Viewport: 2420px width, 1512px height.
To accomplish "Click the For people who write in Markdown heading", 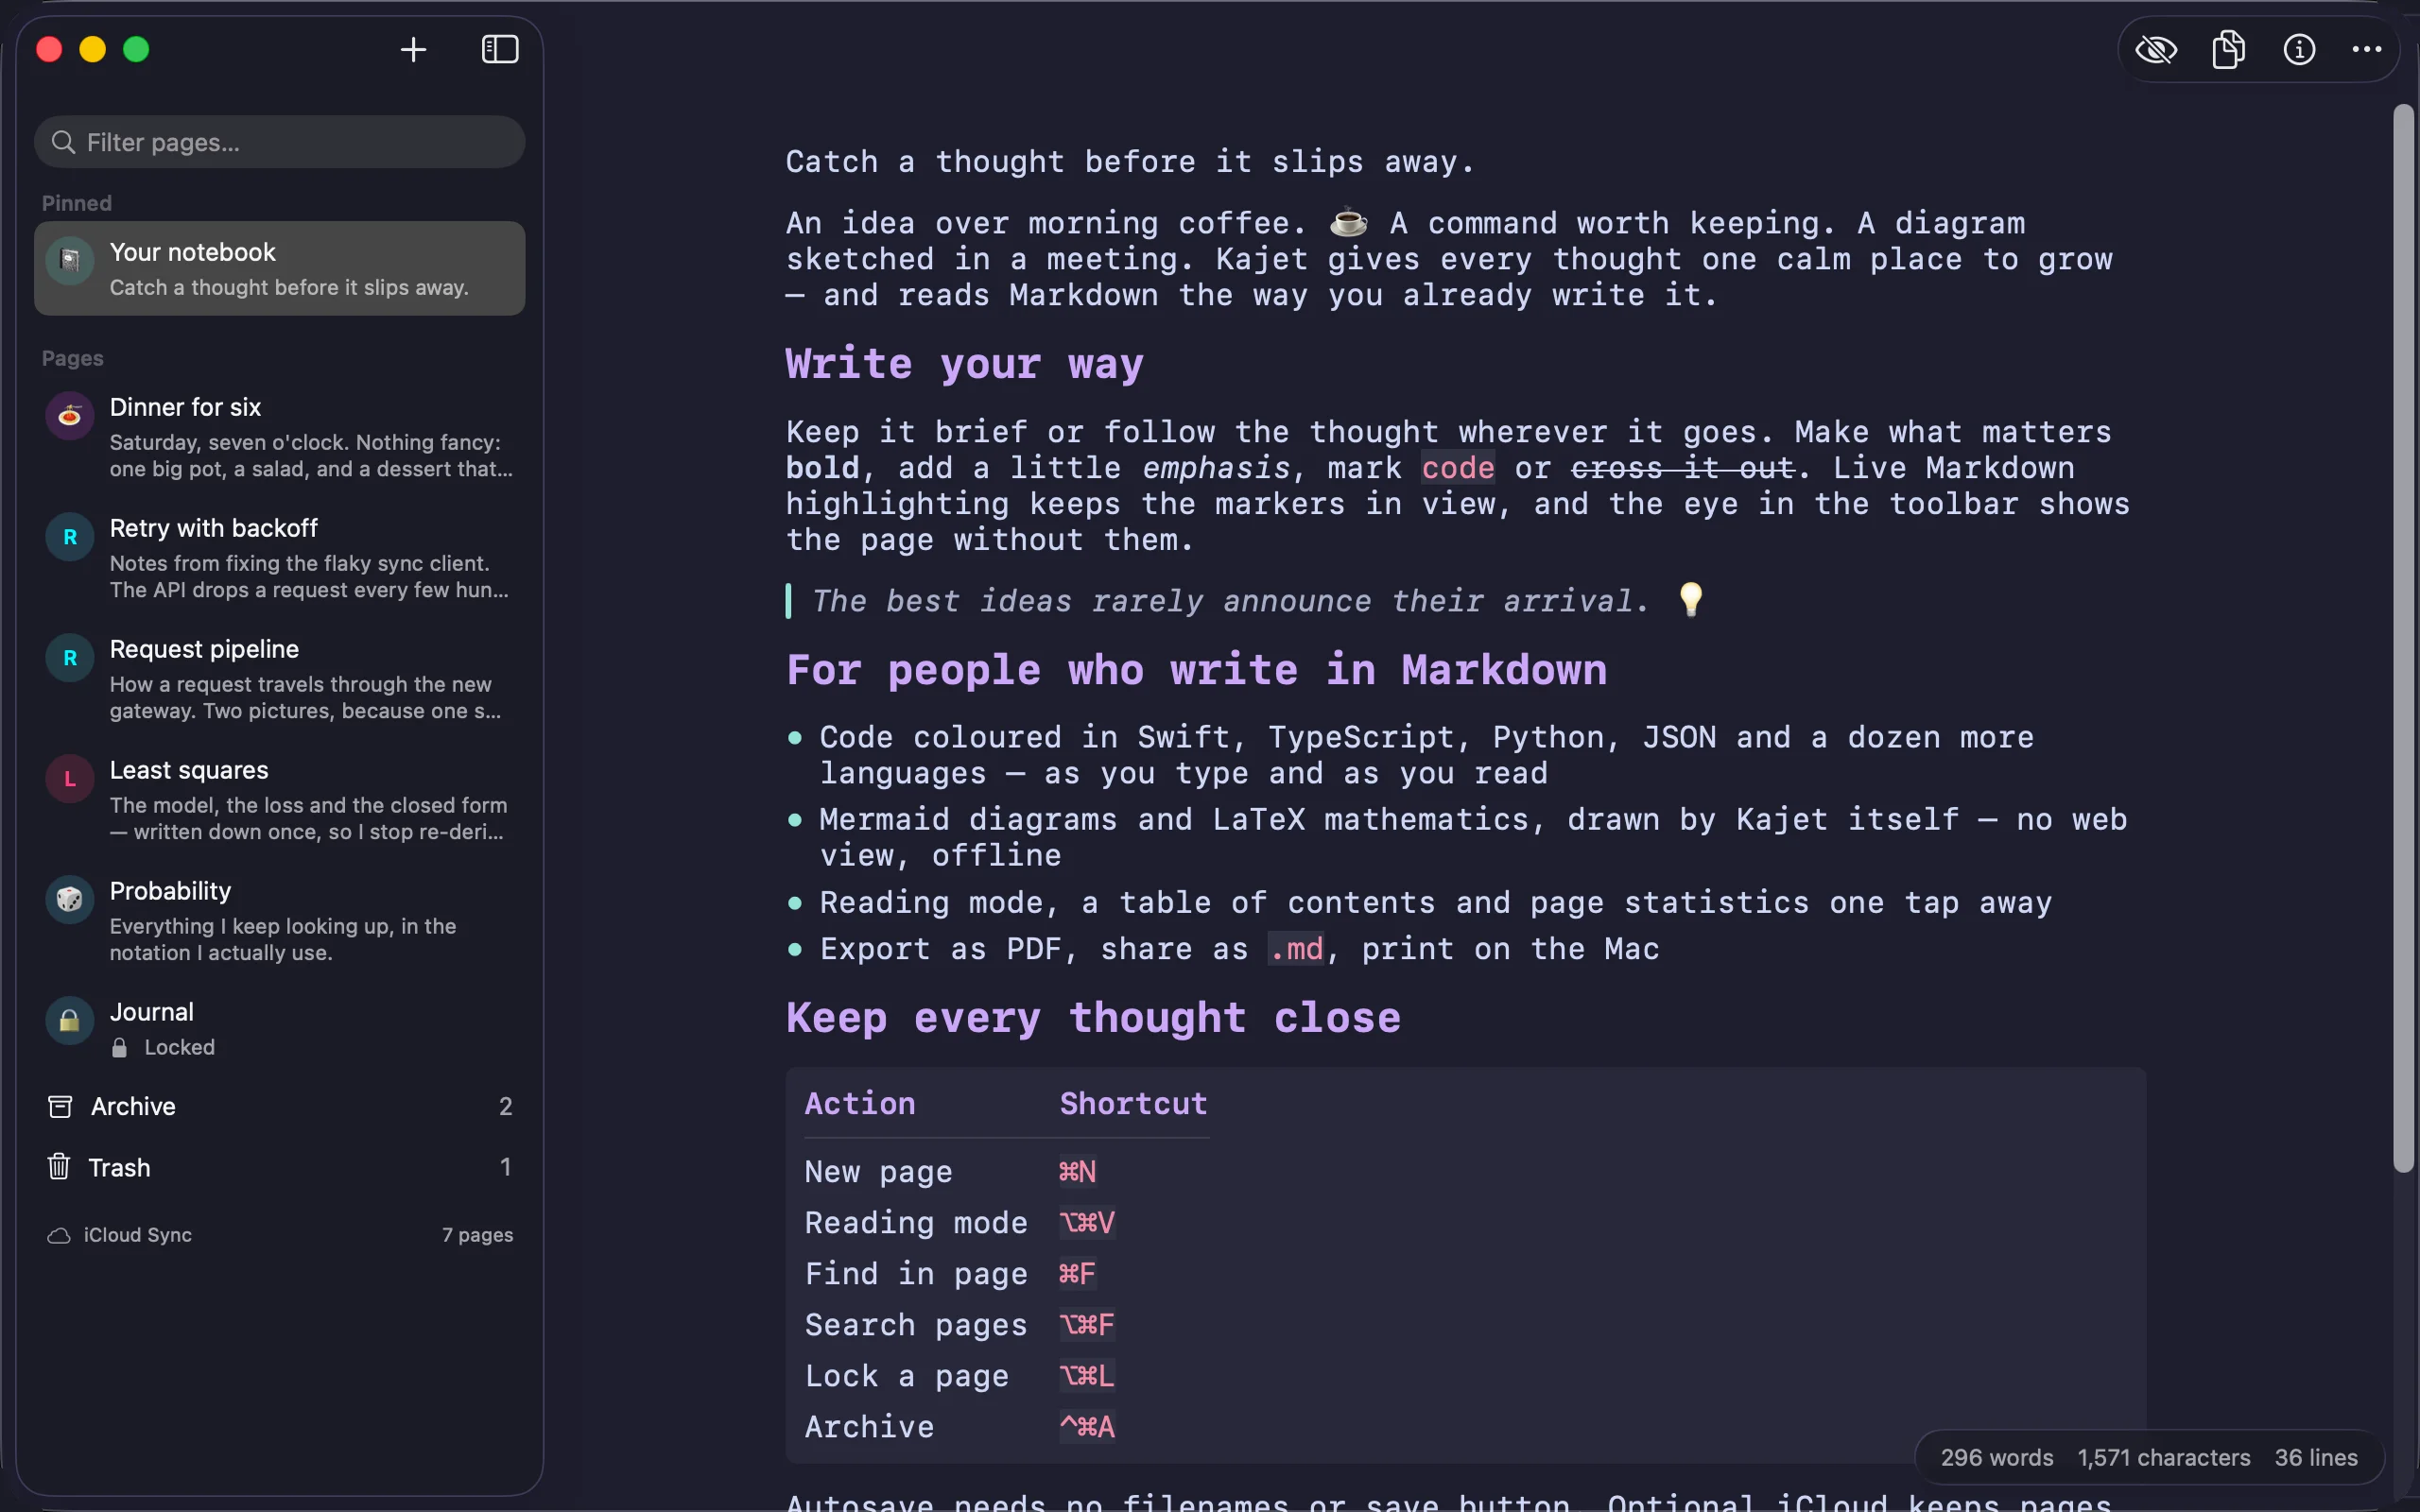I will click(1196, 670).
